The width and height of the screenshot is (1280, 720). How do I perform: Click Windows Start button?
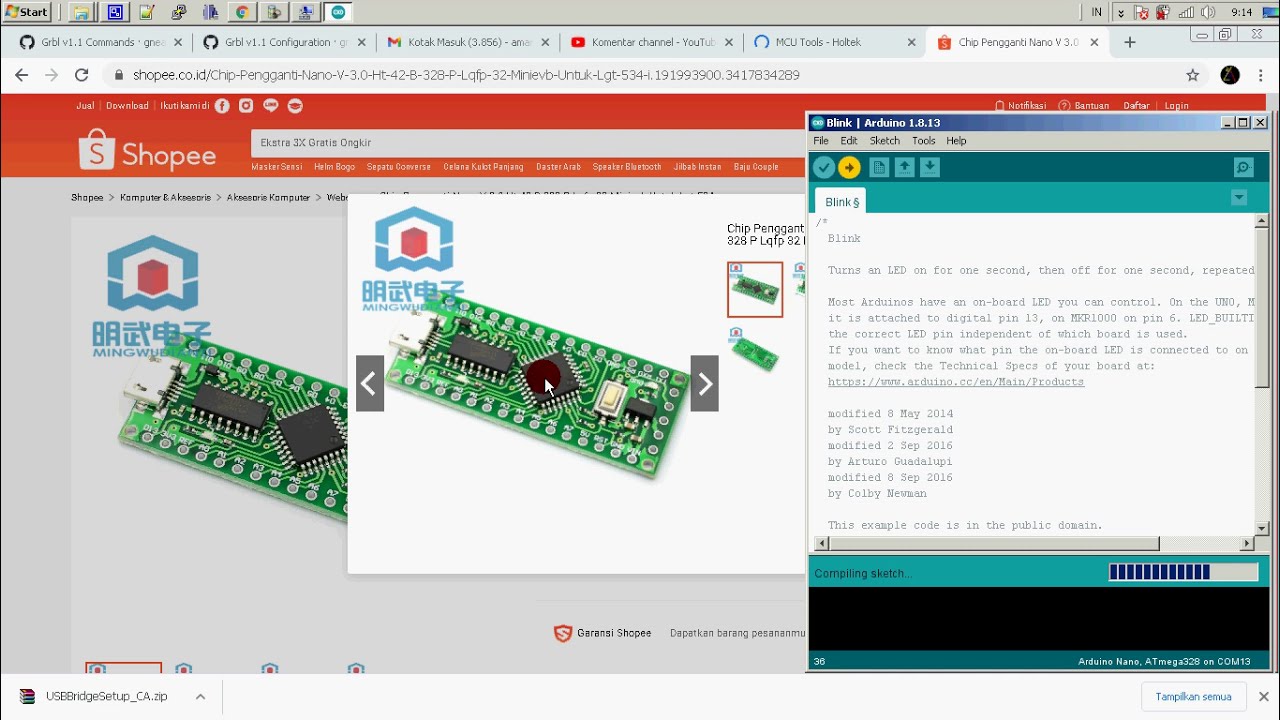pos(26,12)
